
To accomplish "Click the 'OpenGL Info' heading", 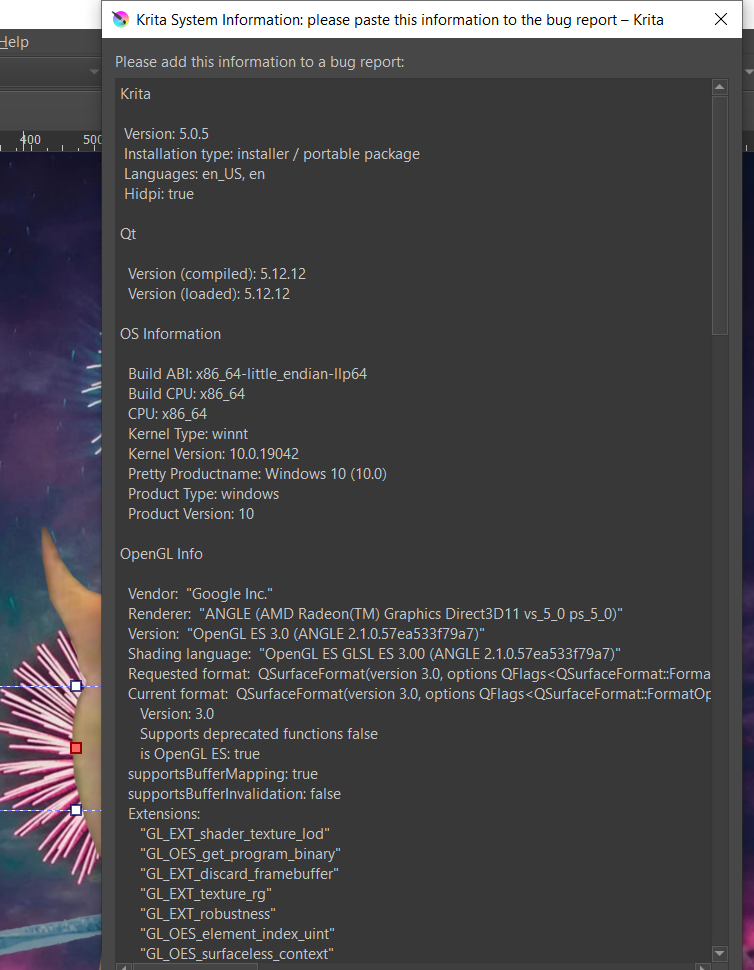I will (x=161, y=554).
